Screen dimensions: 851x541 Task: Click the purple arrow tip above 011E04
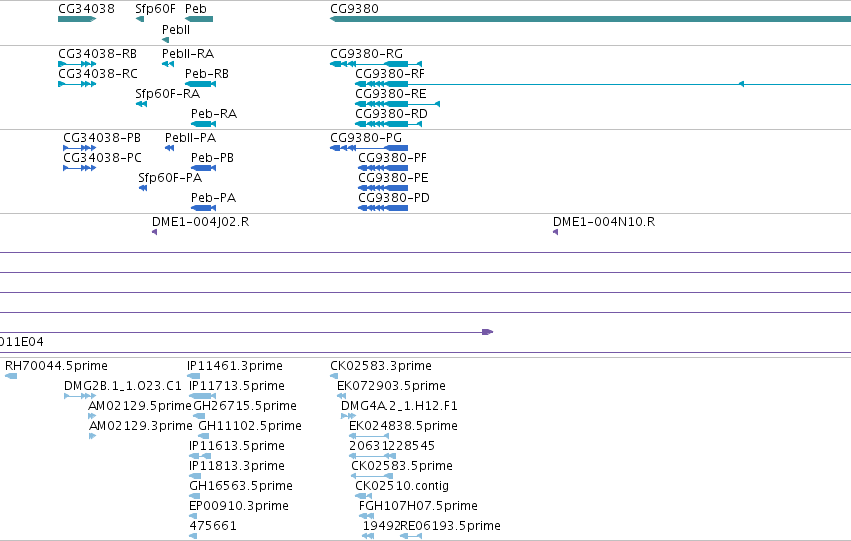pos(487,332)
